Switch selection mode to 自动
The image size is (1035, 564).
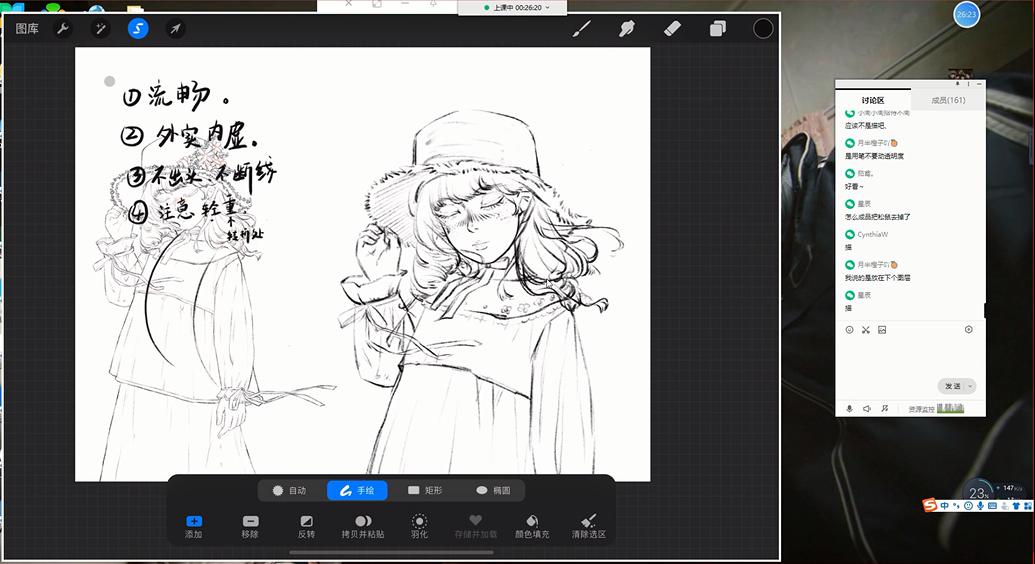[x=289, y=490]
